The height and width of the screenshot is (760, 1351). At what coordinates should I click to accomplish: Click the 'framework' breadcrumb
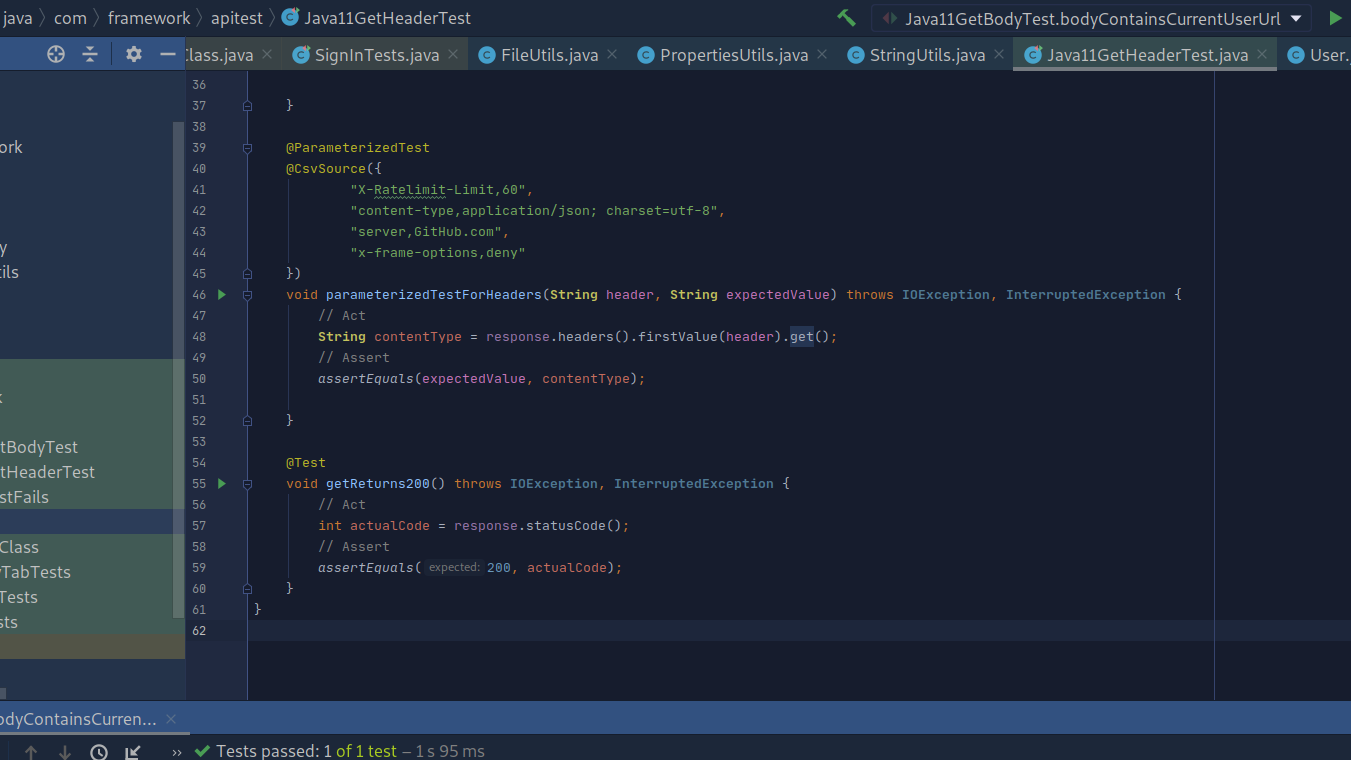pyautogui.click(x=149, y=18)
